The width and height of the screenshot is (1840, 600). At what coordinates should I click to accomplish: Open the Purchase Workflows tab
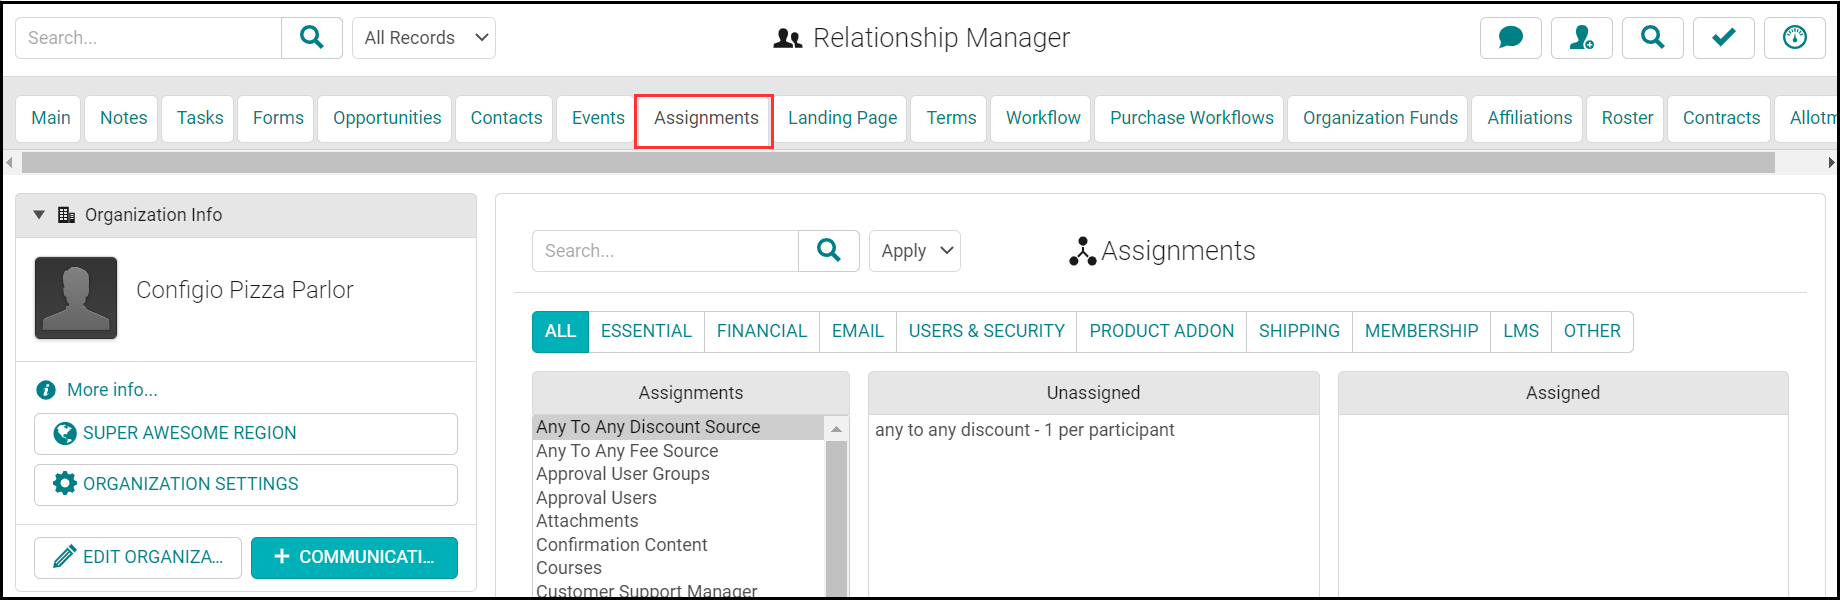[1191, 118]
